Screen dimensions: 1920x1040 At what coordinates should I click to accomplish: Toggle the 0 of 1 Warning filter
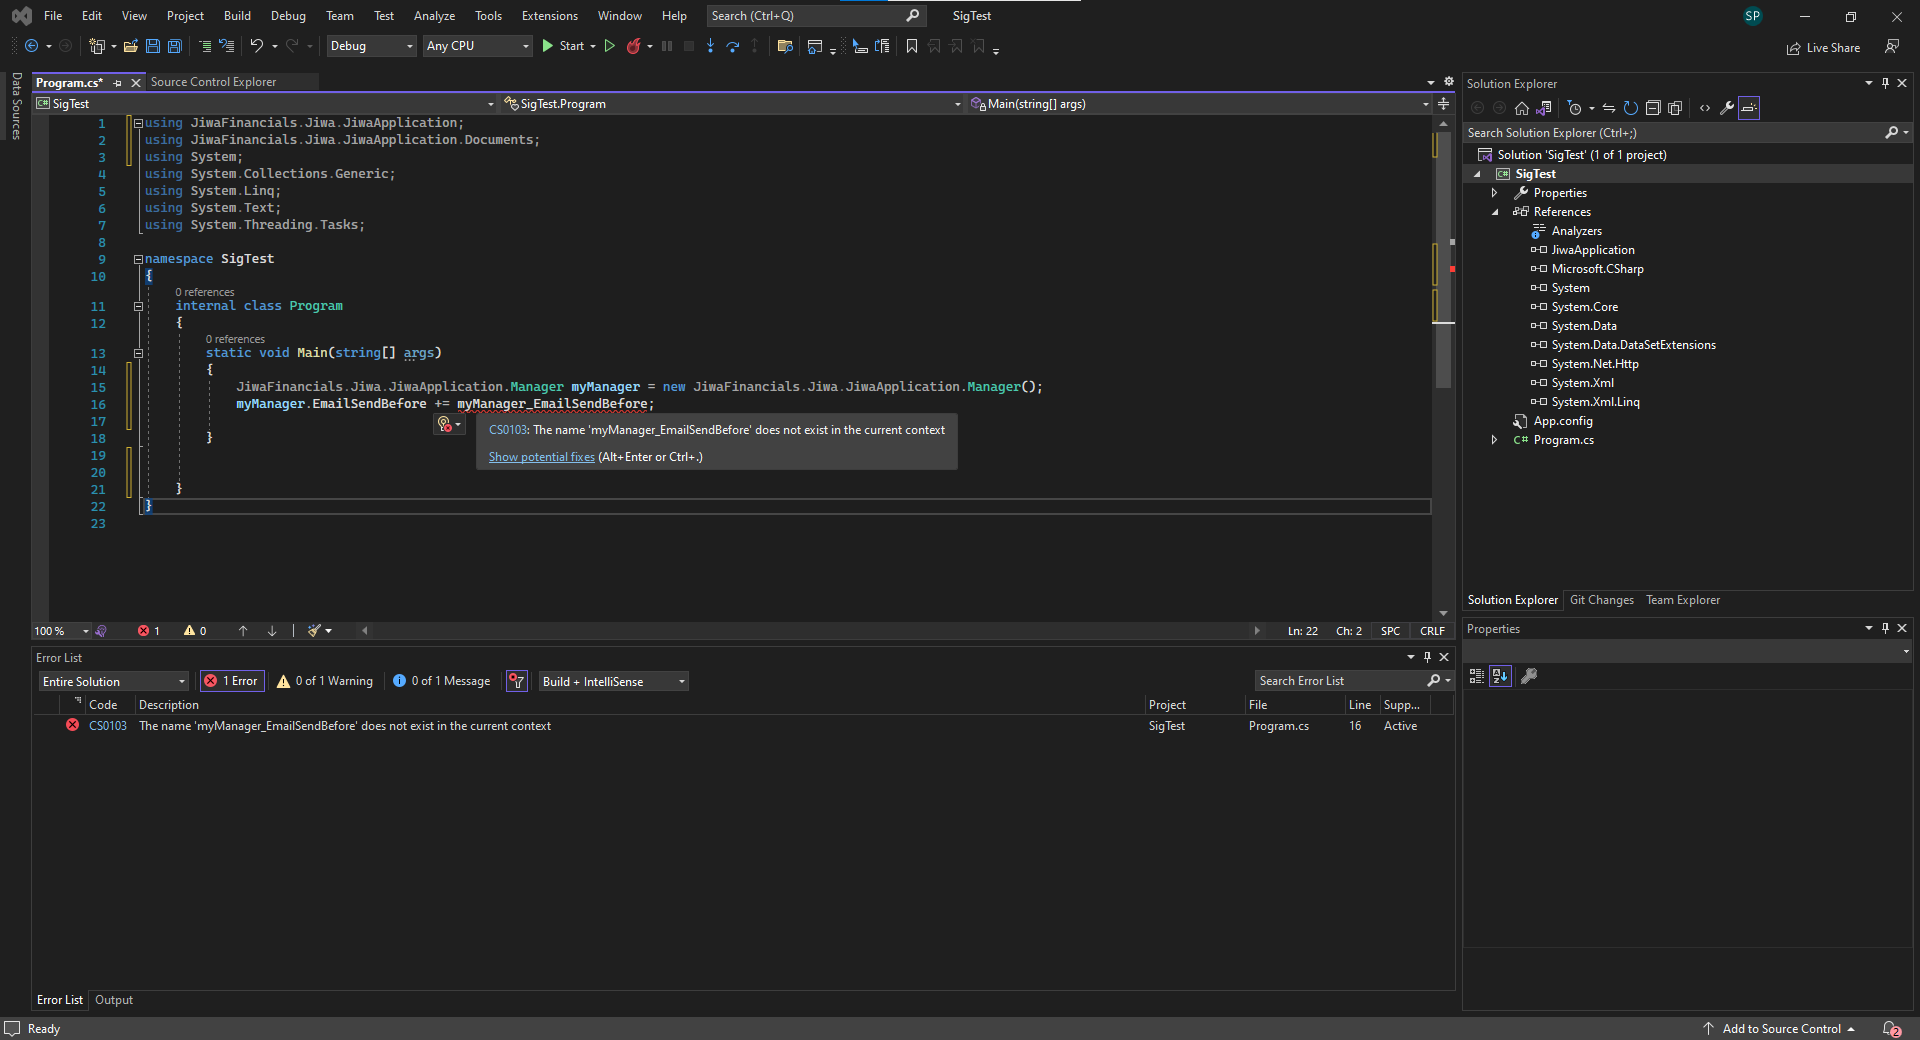click(x=325, y=681)
